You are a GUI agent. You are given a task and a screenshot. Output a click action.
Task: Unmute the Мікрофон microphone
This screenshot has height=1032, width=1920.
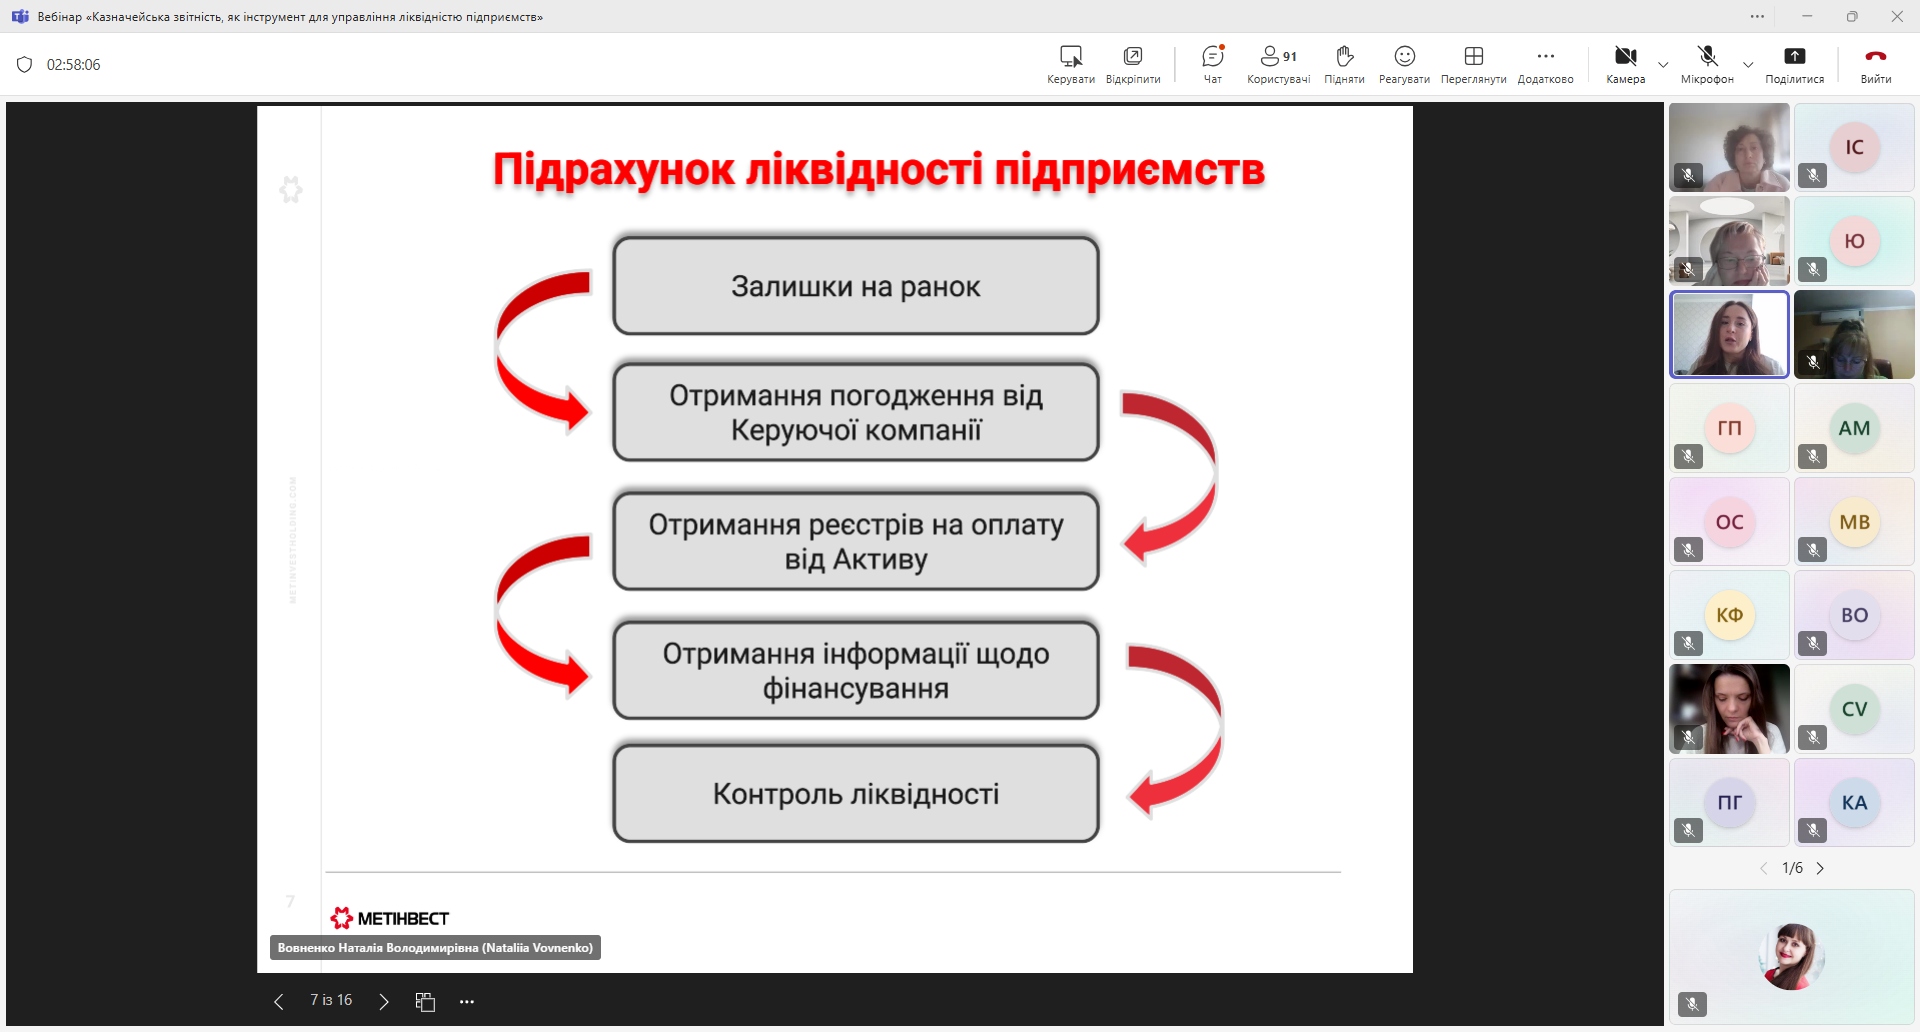[x=1707, y=63]
